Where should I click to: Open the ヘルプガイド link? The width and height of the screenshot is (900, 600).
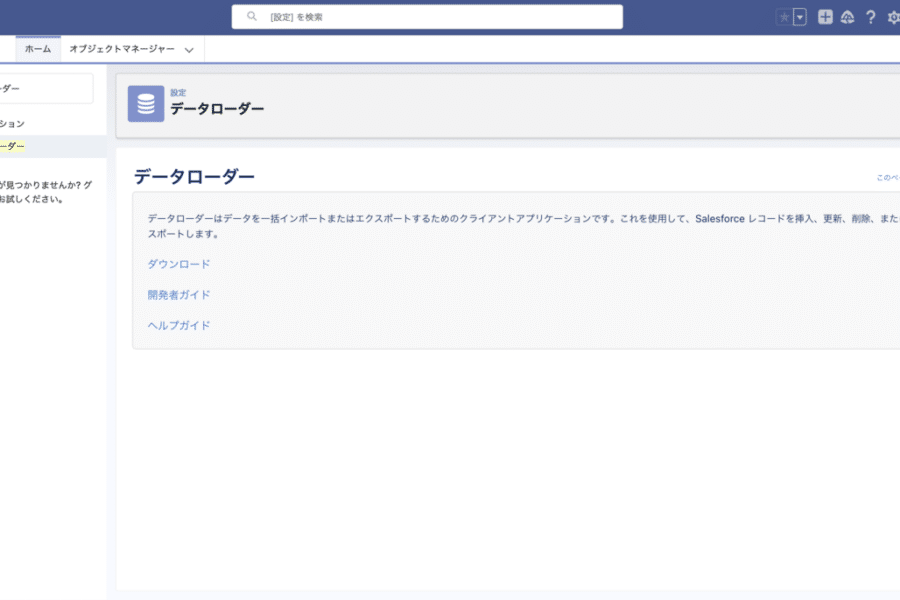(x=179, y=326)
